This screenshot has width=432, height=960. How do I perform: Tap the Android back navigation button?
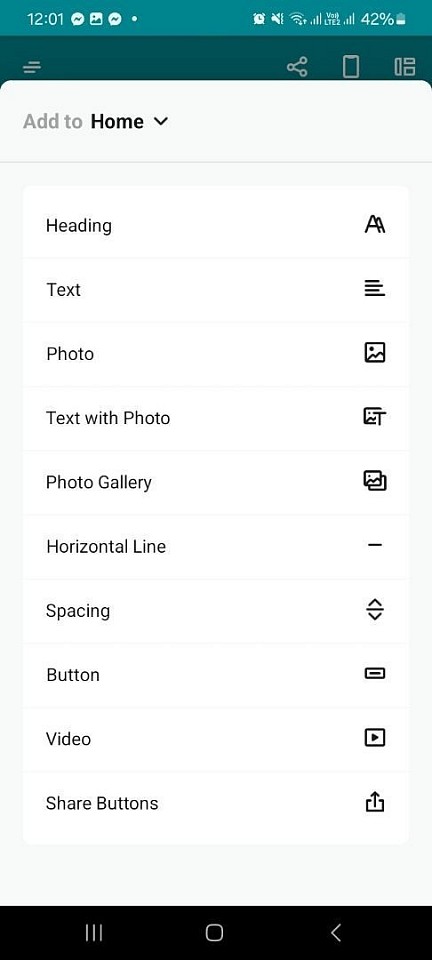tap(335, 932)
